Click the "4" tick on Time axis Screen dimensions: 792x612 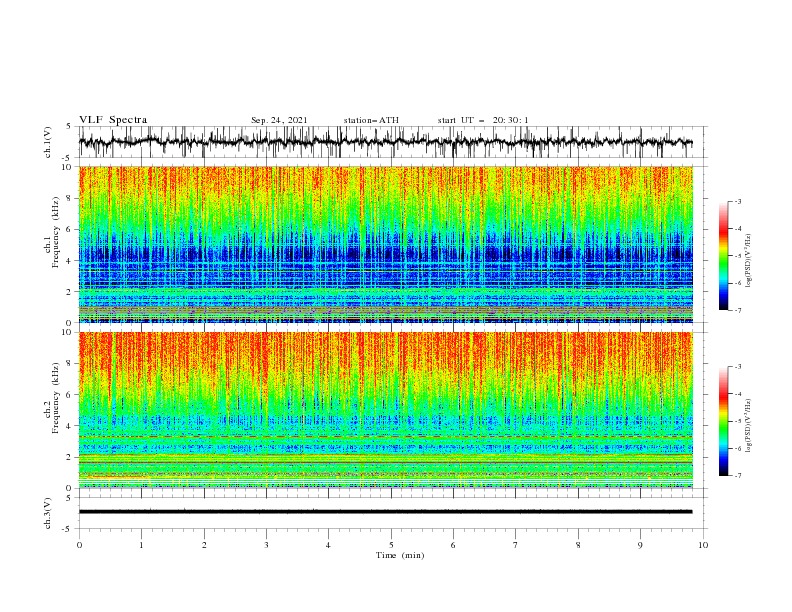coord(328,545)
